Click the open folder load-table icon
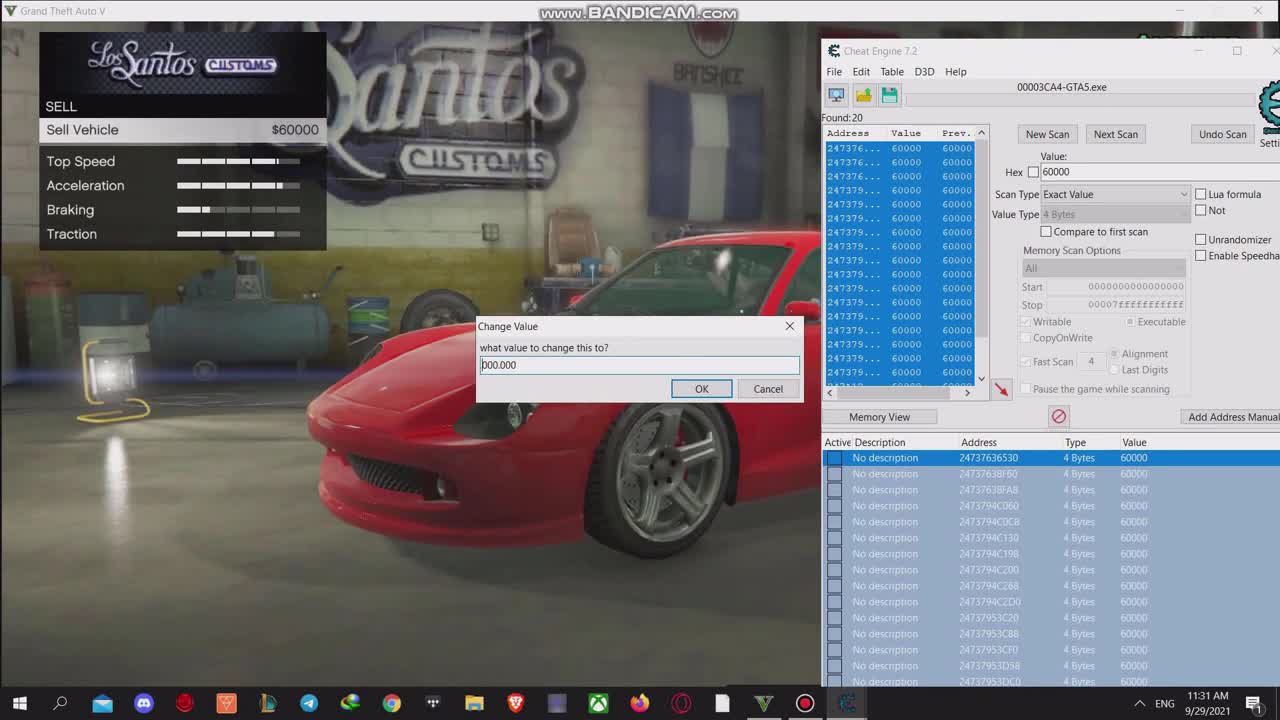The image size is (1280, 720). tap(863, 95)
